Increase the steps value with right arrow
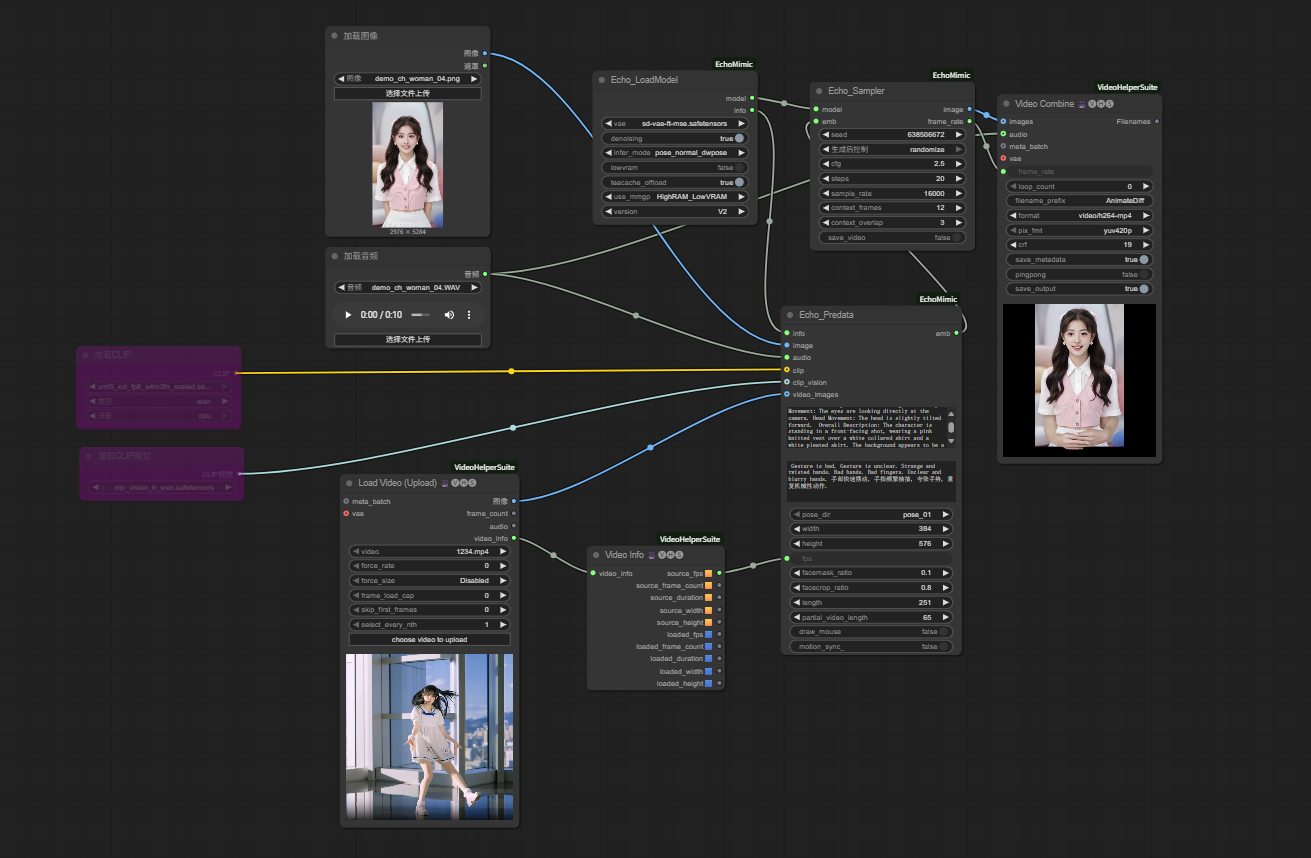 click(x=958, y=179)
